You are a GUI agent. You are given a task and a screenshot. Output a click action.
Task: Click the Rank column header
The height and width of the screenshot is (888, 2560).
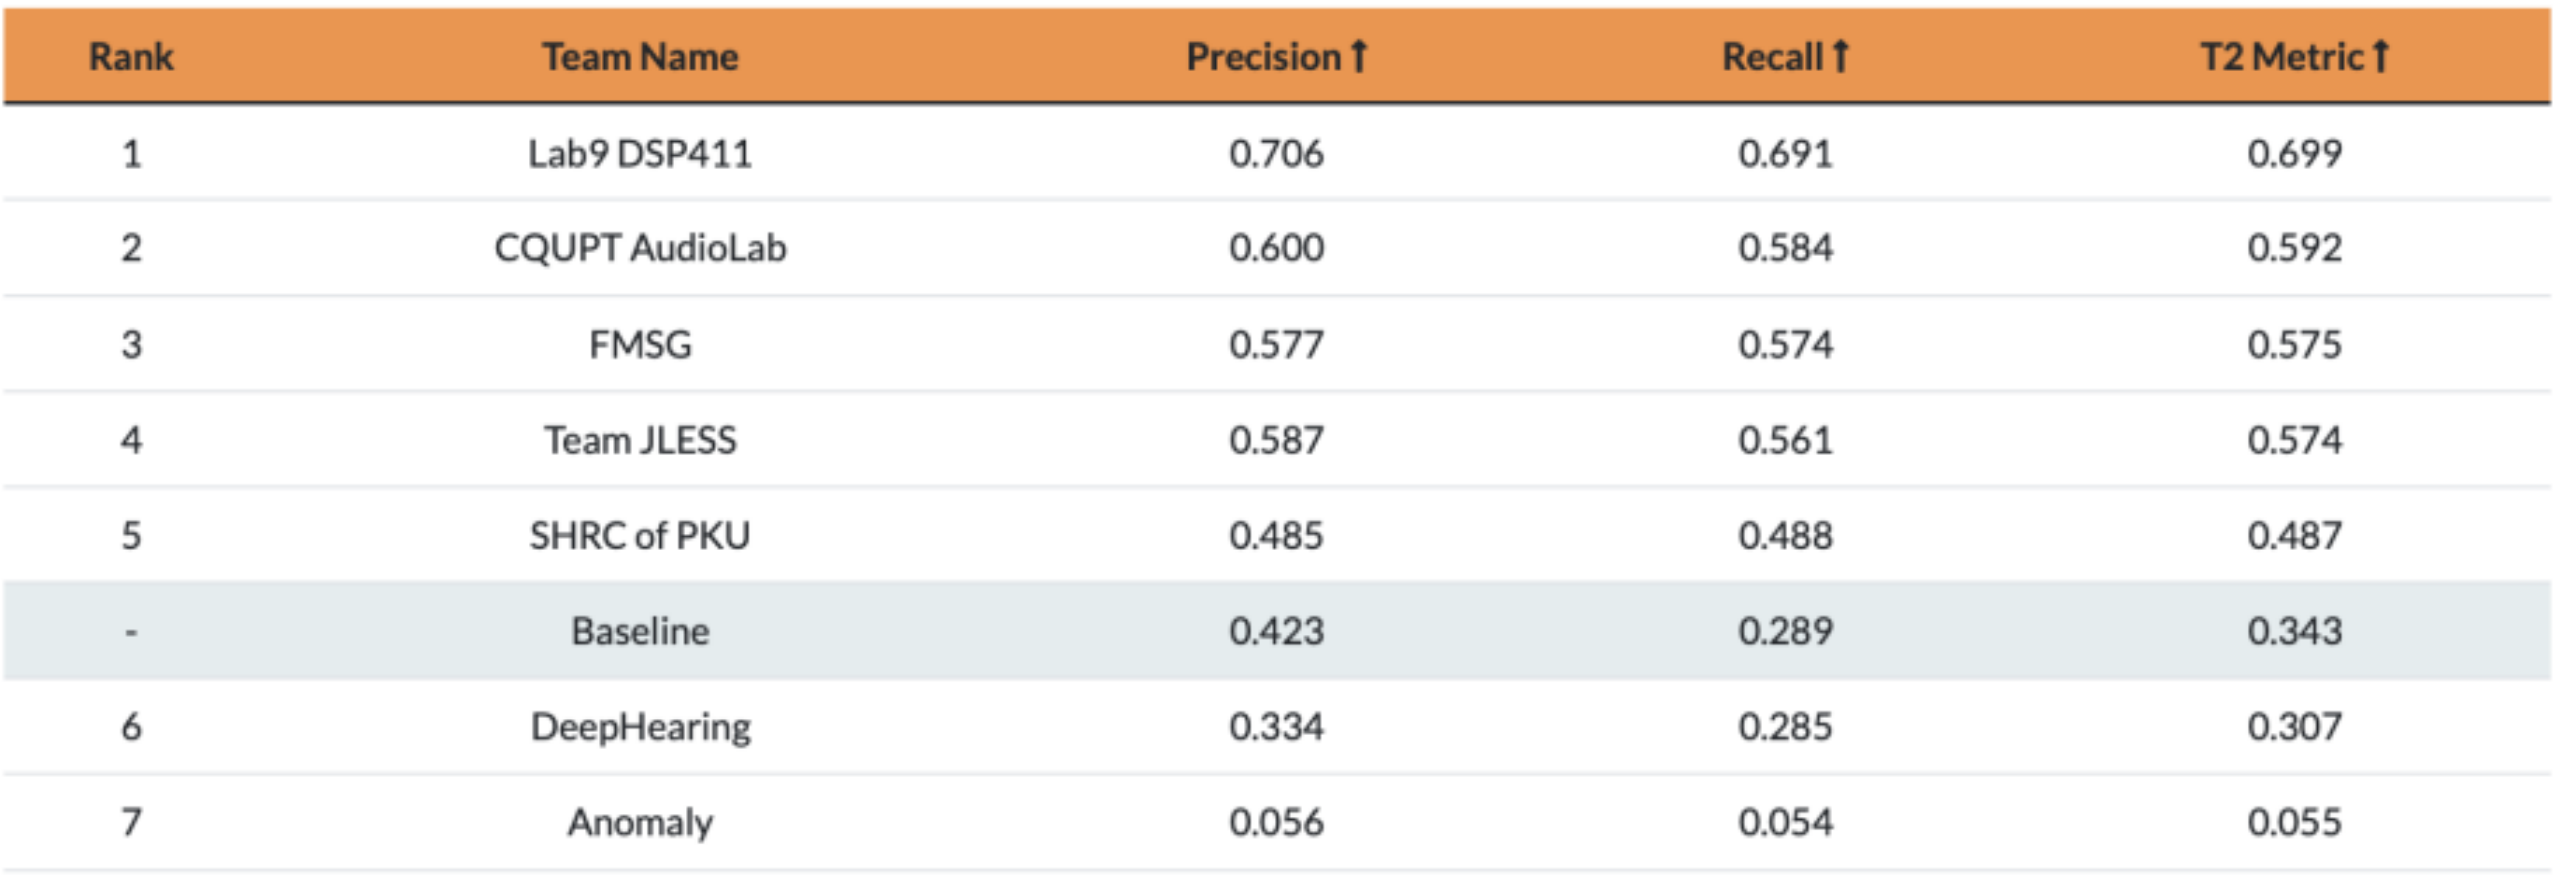pyautogui.click(x=131, y=57)
